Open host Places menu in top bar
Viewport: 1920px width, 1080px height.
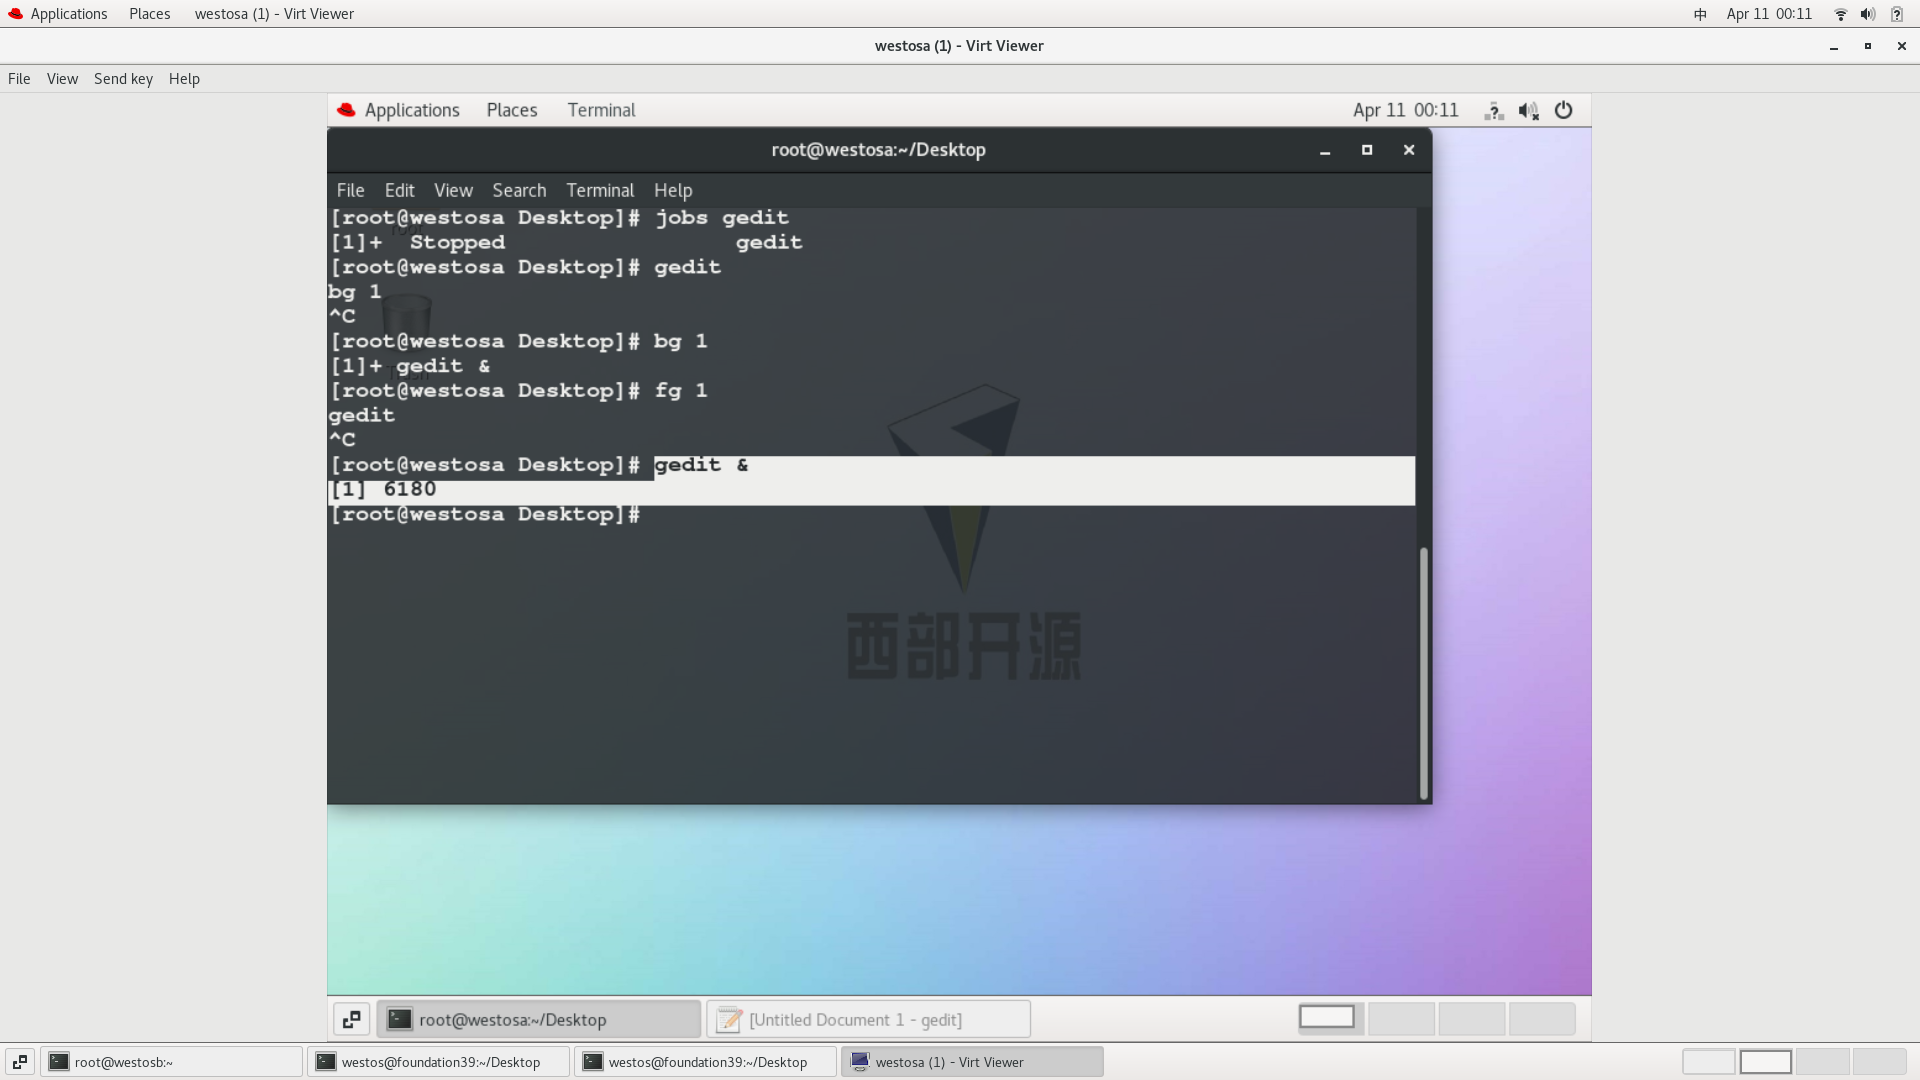pos(149,14)
